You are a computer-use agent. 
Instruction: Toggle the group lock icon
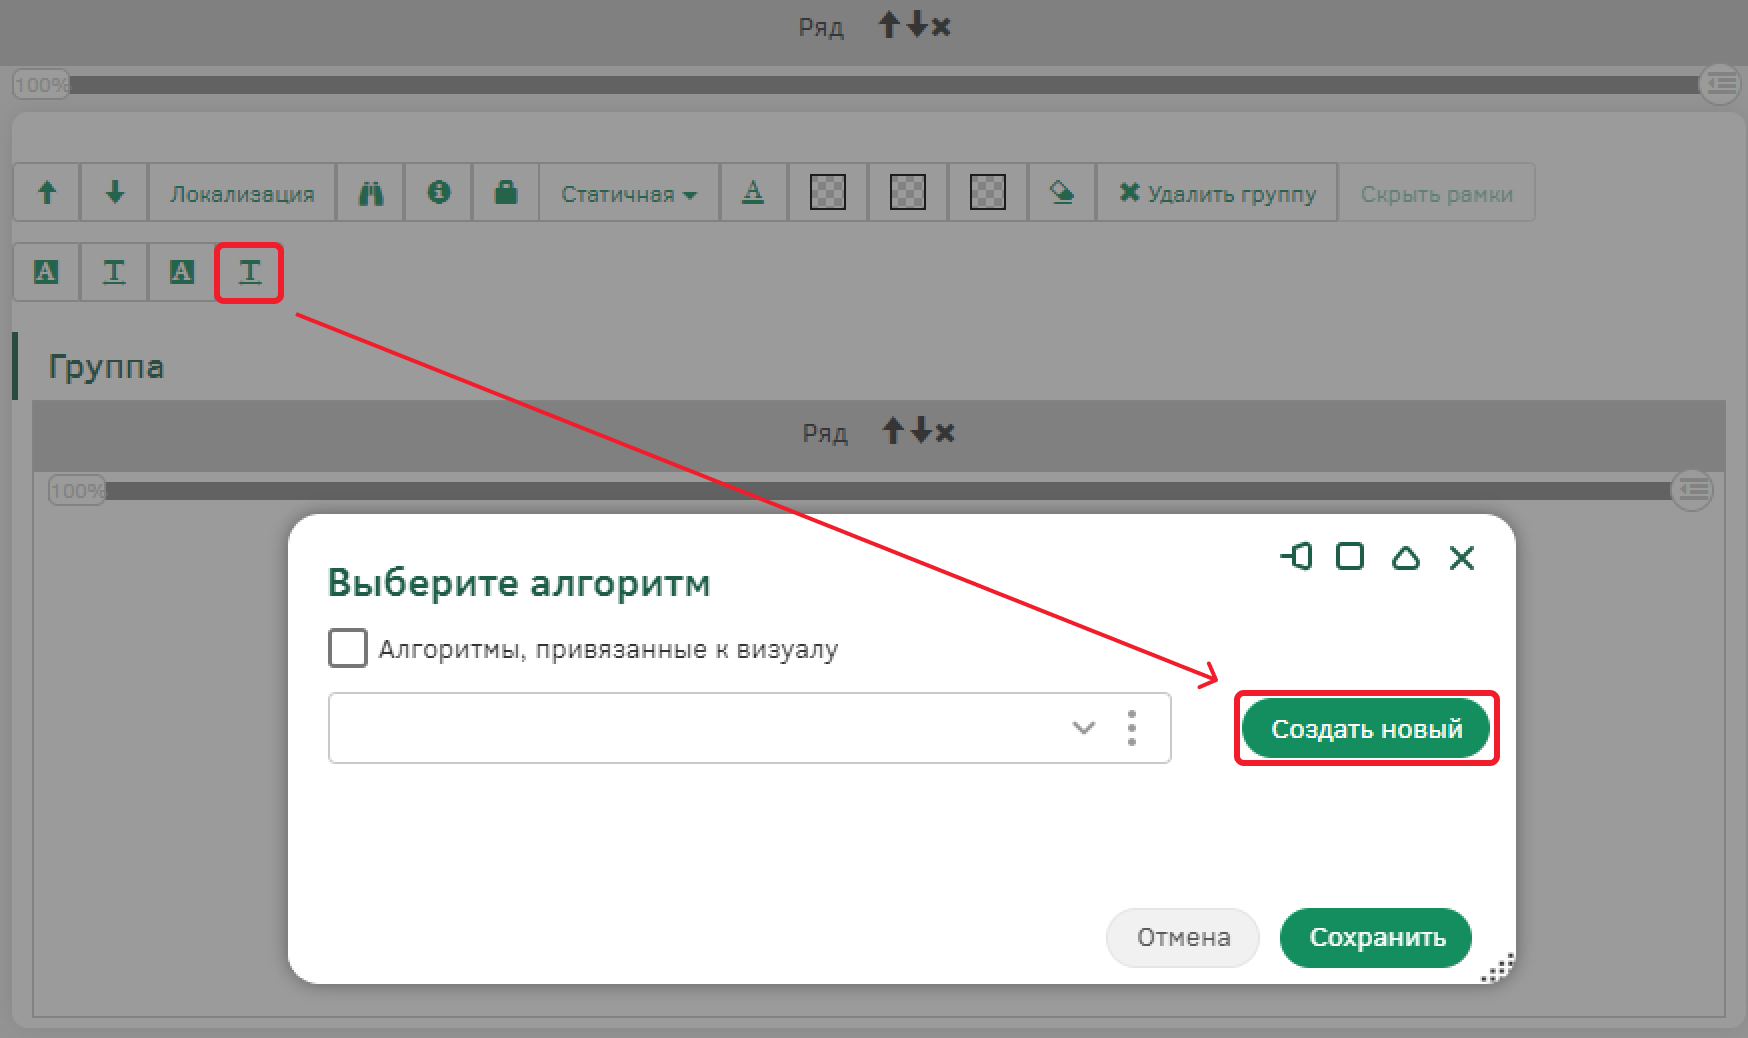506,193
